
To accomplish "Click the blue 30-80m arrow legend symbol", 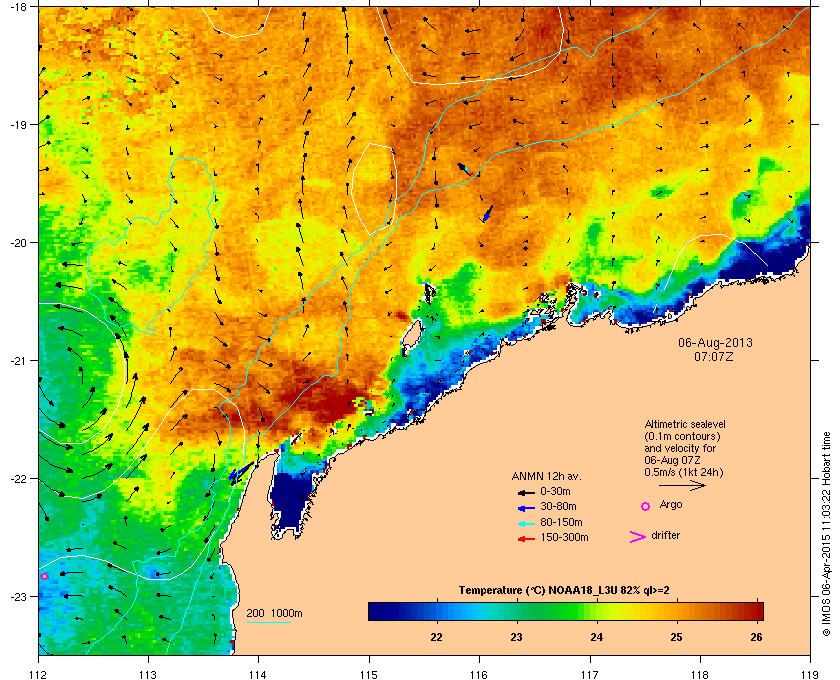I will tap(526, 508).
